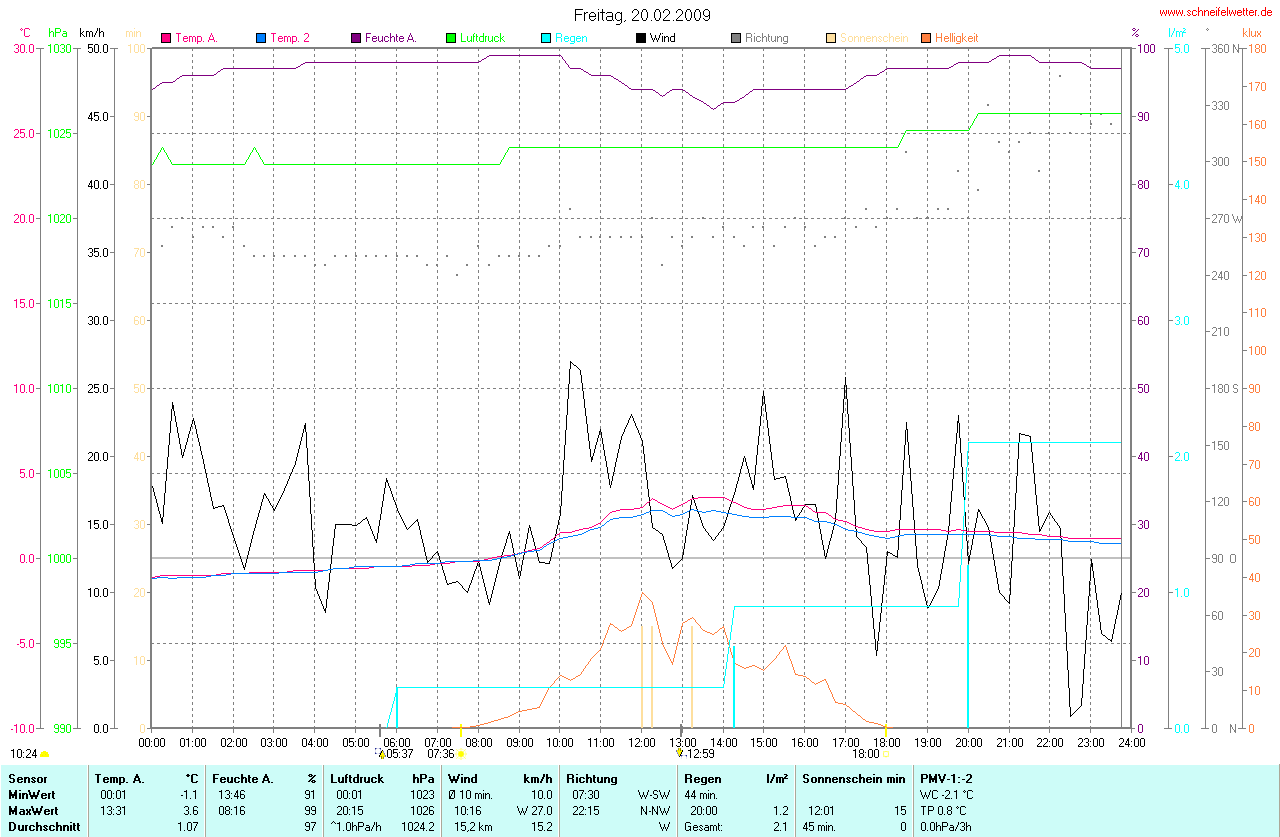Click the chart title 'Freitag, 20.02.2009'
Viewport: 1280px width, 837px height.
(642, 15)
